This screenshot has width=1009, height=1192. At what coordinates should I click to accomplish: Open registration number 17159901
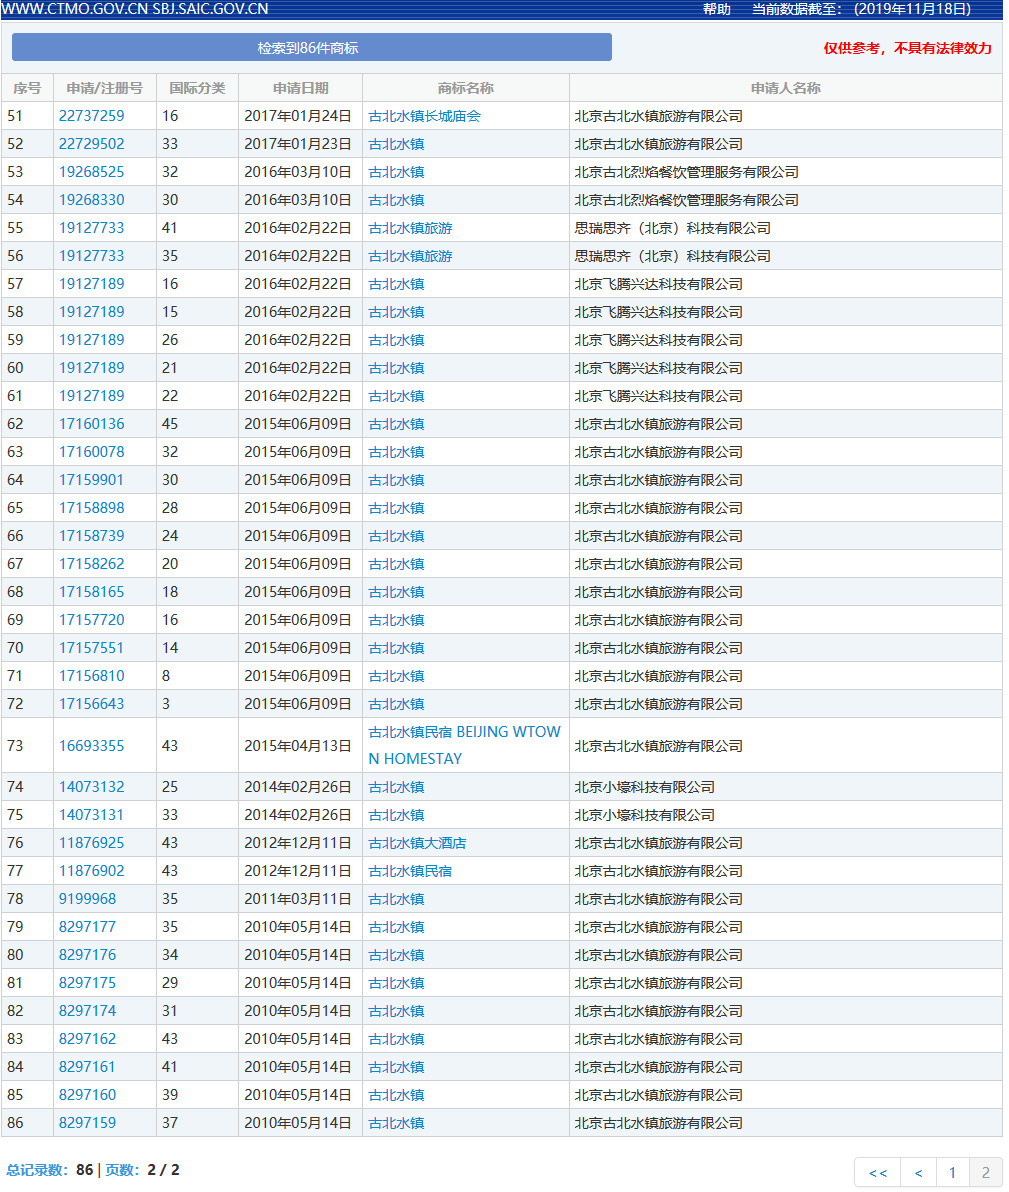91,480
